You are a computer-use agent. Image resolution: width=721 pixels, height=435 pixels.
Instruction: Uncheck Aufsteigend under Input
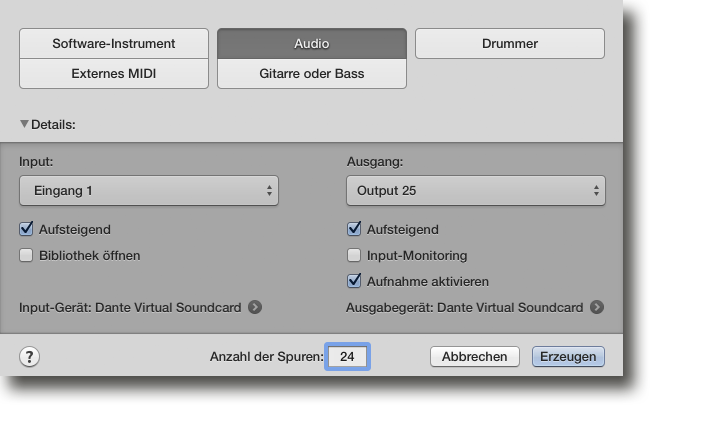point(26,229)
